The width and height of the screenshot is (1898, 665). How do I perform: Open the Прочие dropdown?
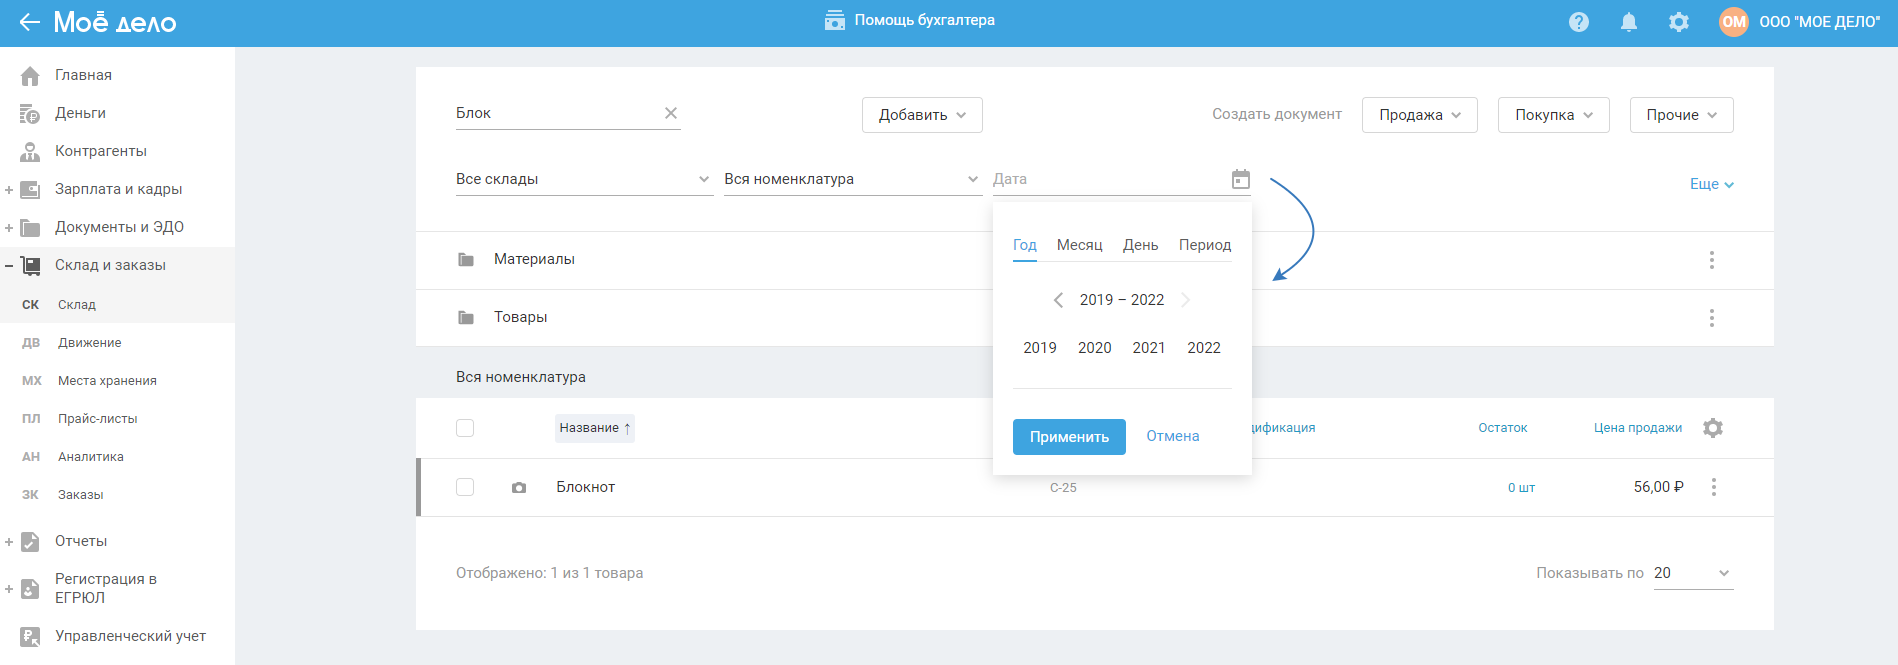coord(1682,115)
